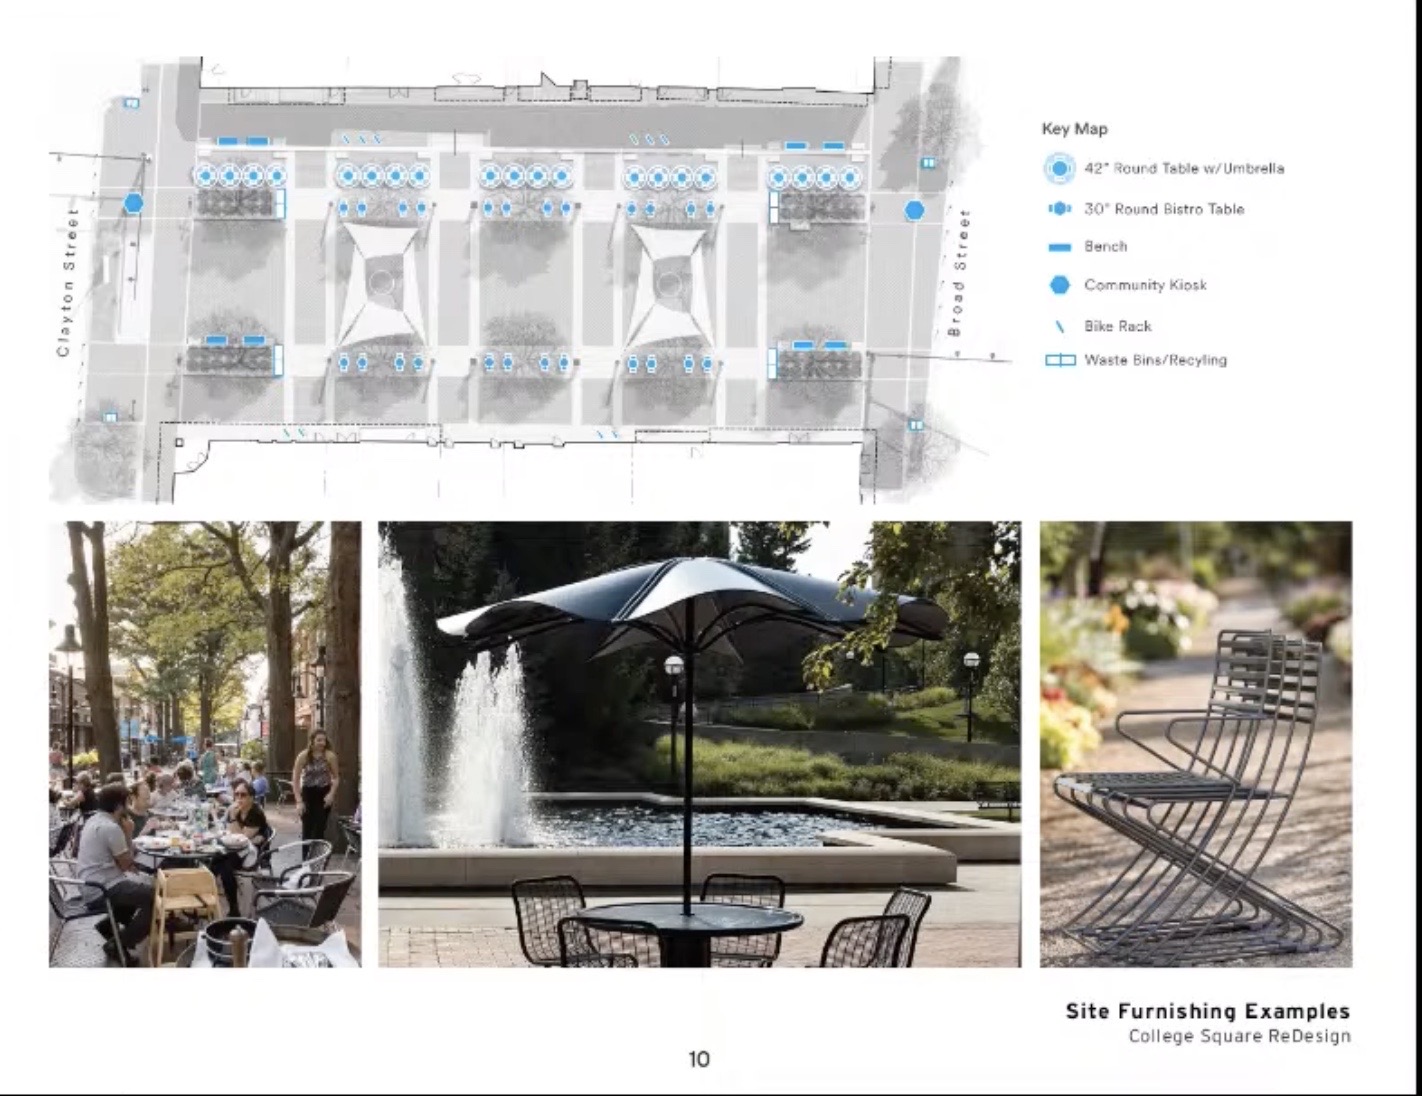Image resolution: width=1422 pixels, height=1096 pixels.
Task: Click the Waste Bins/Recycling legend icon
Action: click(x=1060, y=360)
